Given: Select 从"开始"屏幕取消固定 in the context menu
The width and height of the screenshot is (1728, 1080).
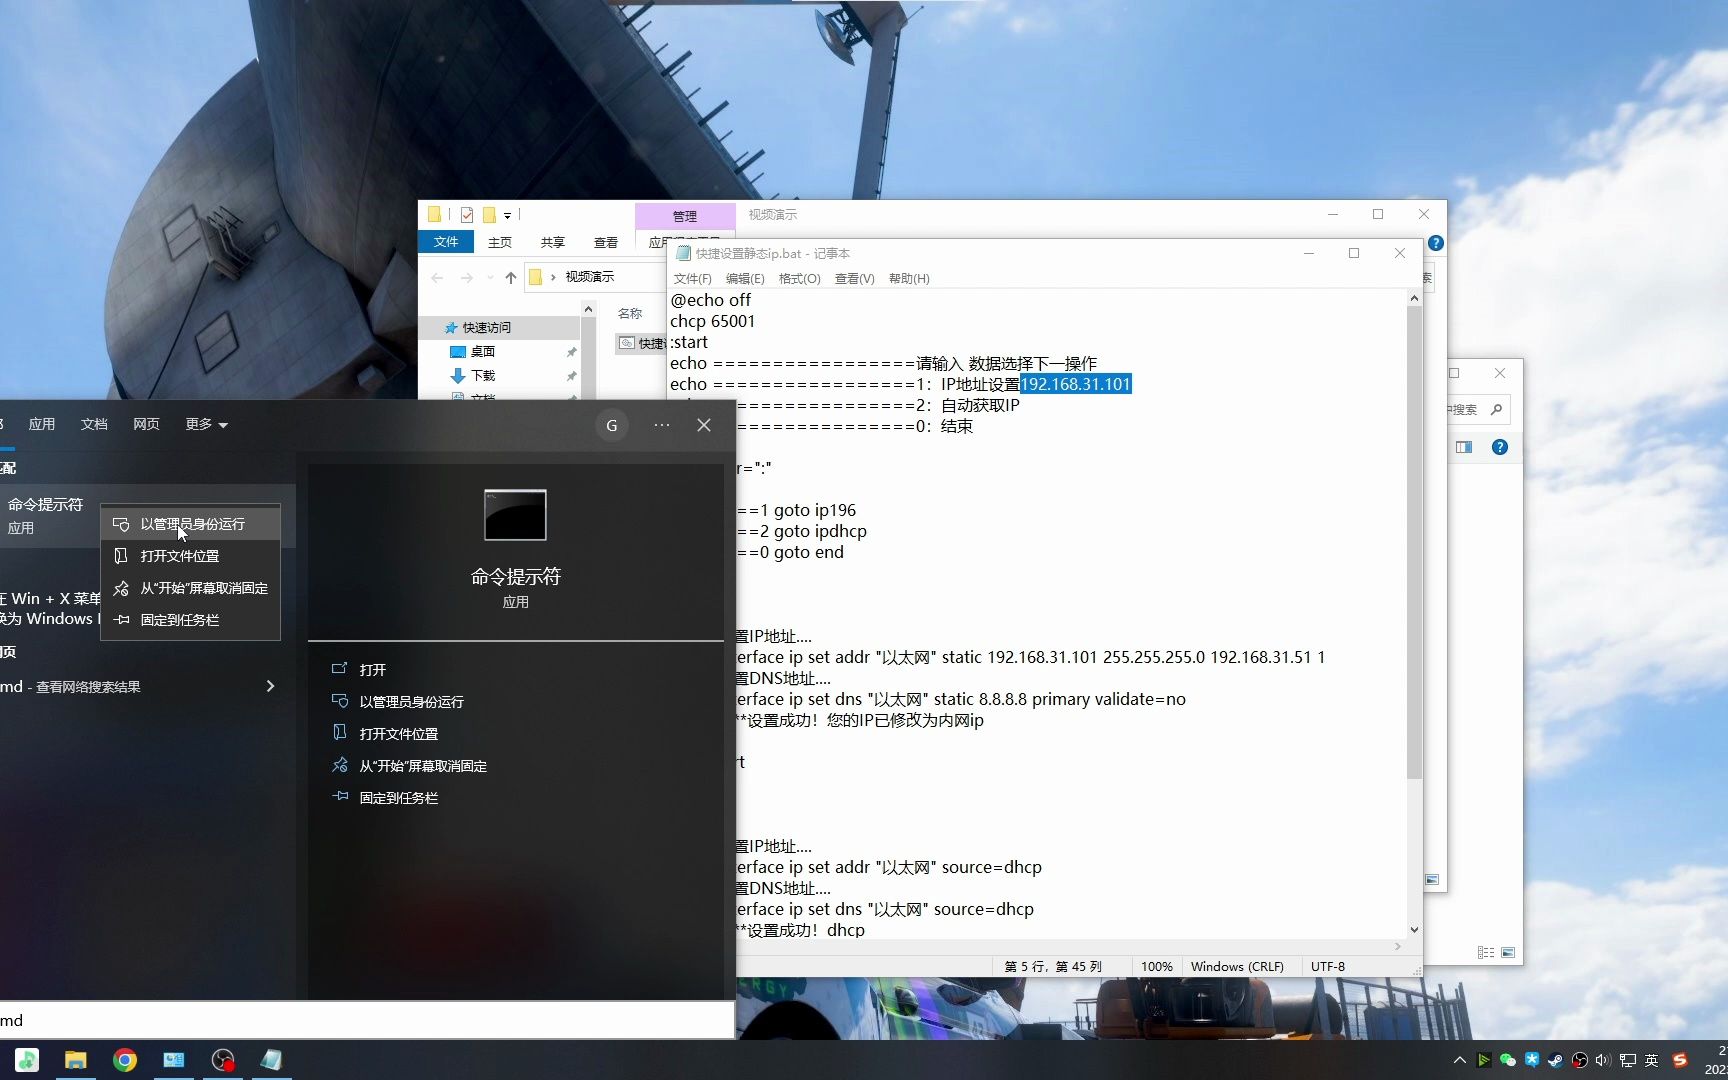Looking at the screenshot, I should click(190, 588).
